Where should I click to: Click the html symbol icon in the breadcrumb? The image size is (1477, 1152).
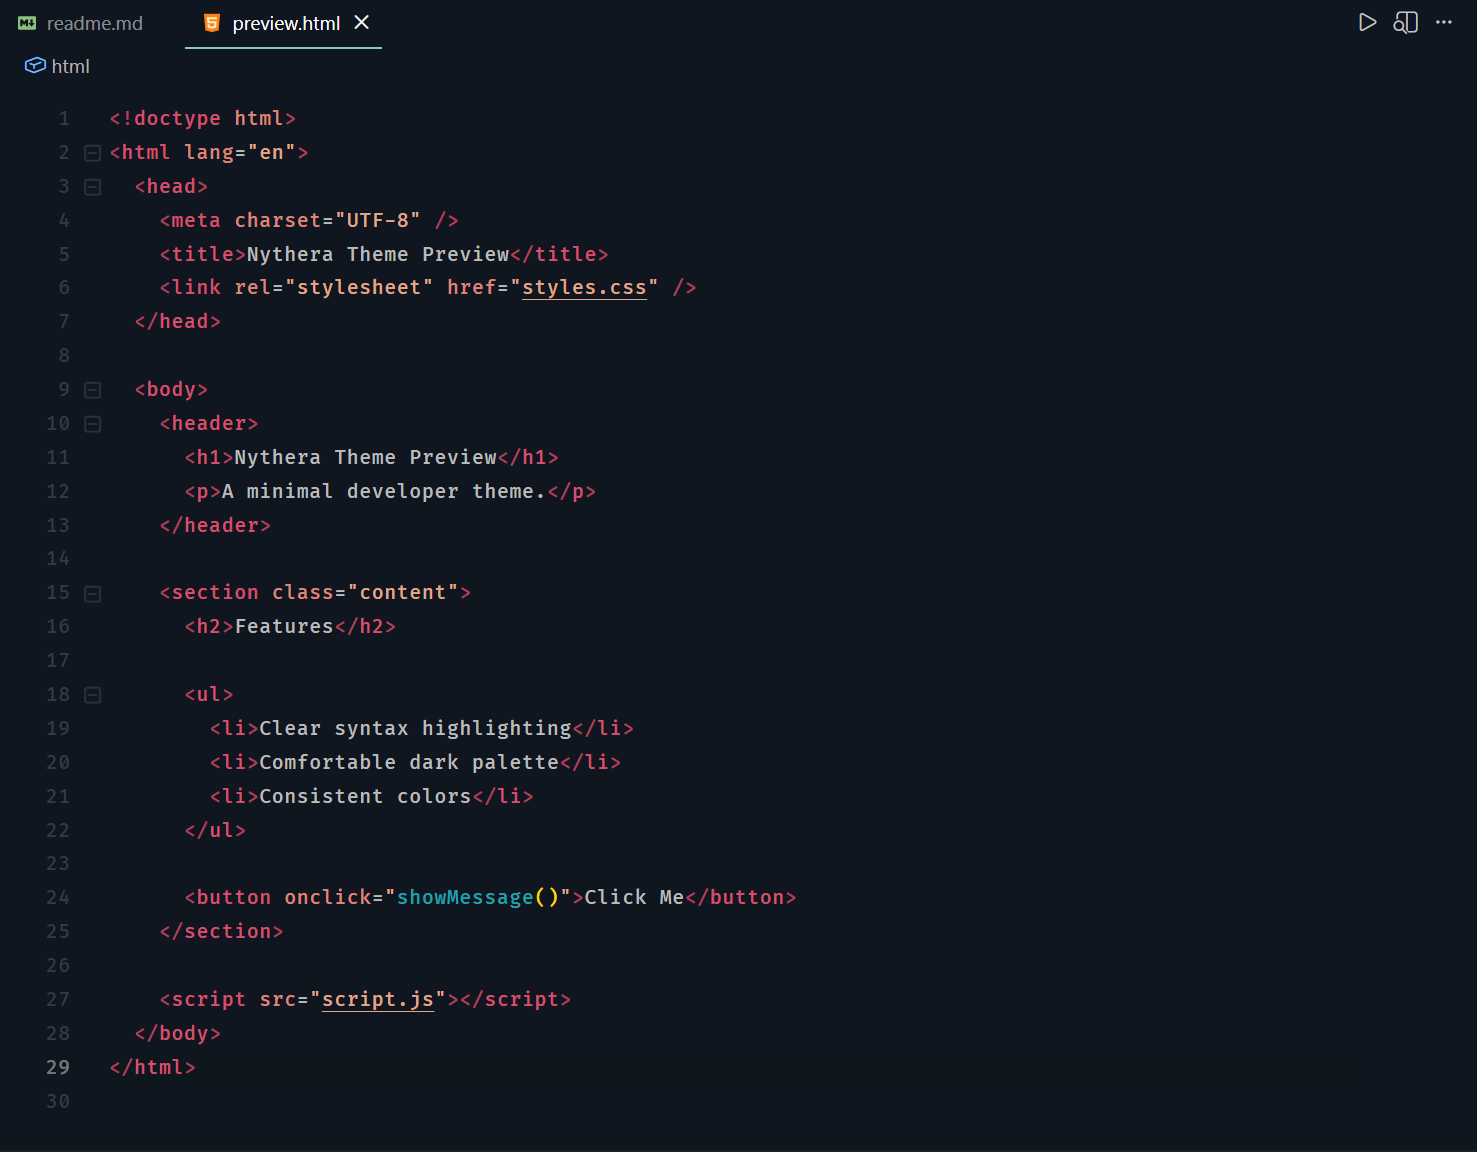[x=33, y=65]
